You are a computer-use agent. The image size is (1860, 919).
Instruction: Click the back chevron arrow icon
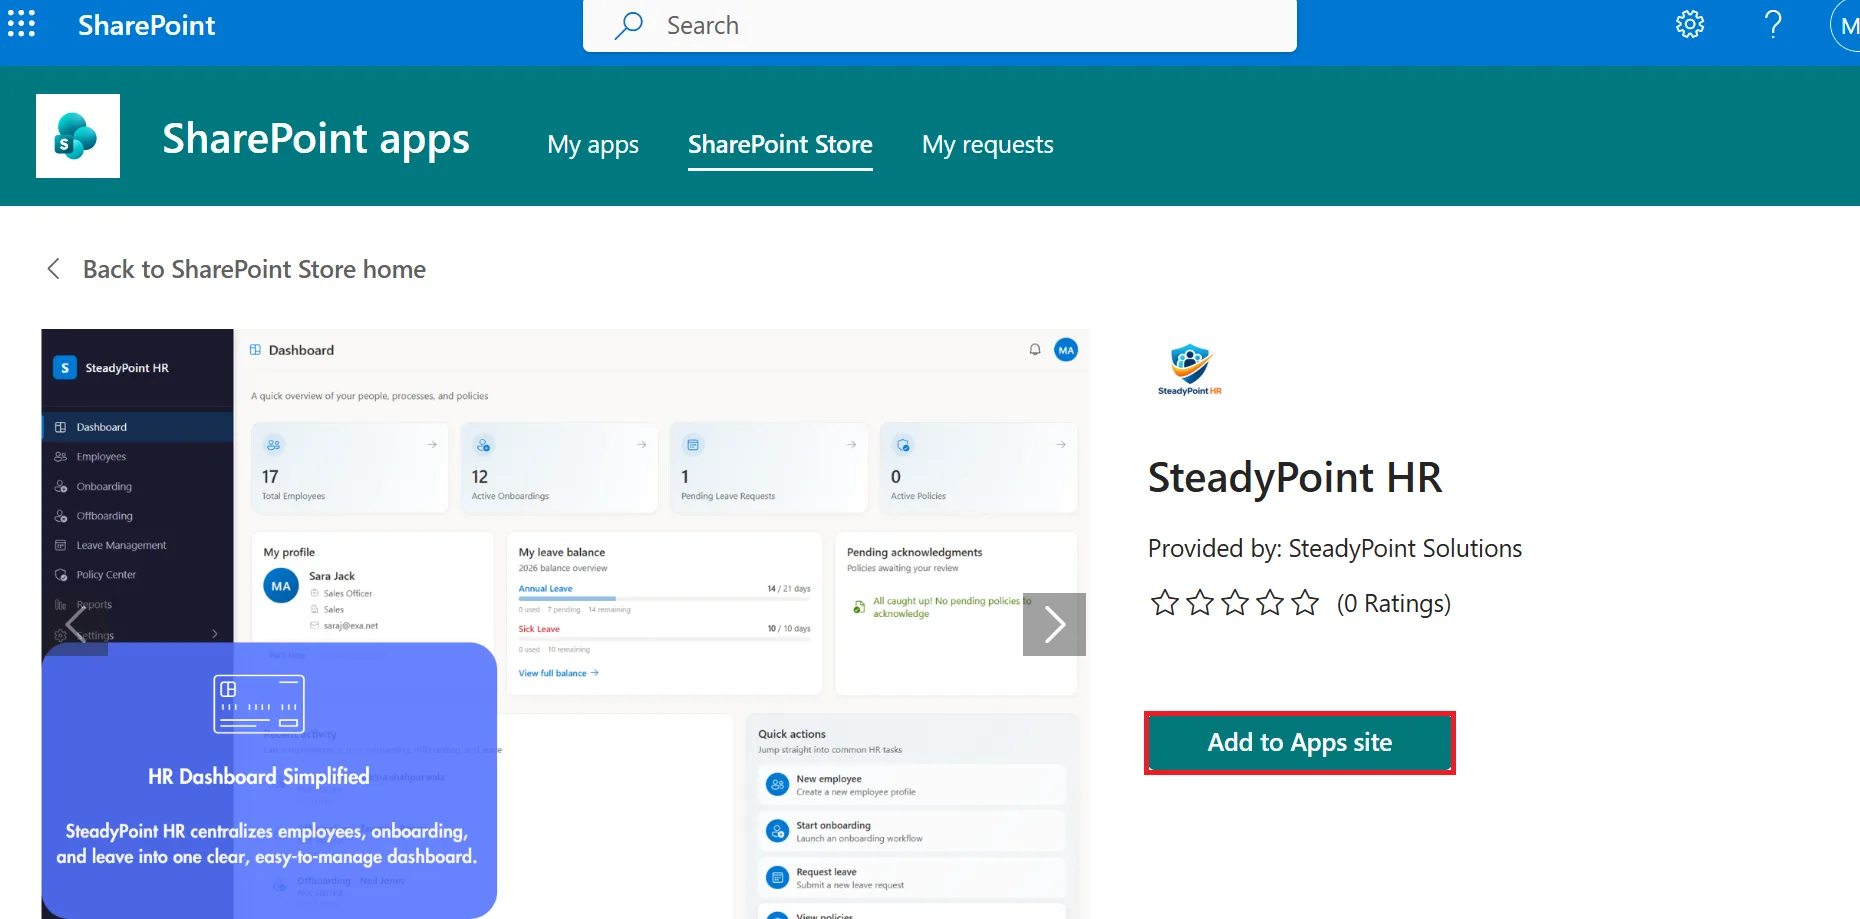click(54, 269)
